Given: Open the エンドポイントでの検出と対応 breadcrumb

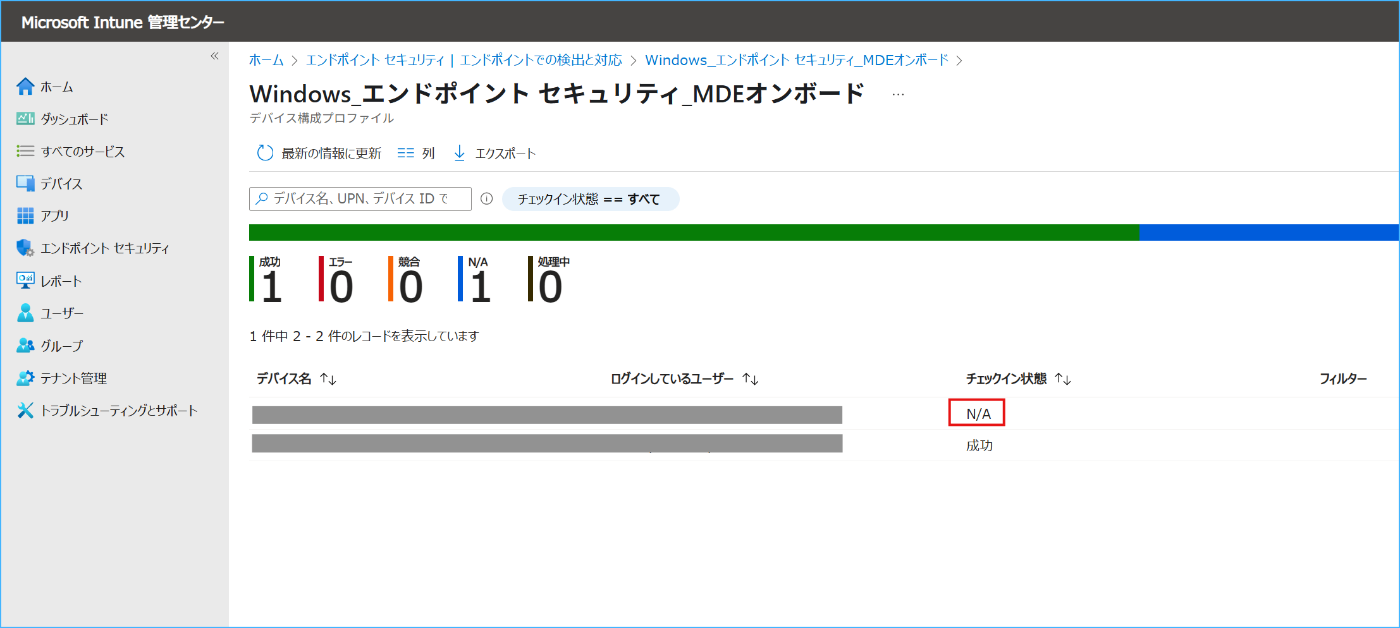Looking at the screenshot, I should click(x=541, y=60).
